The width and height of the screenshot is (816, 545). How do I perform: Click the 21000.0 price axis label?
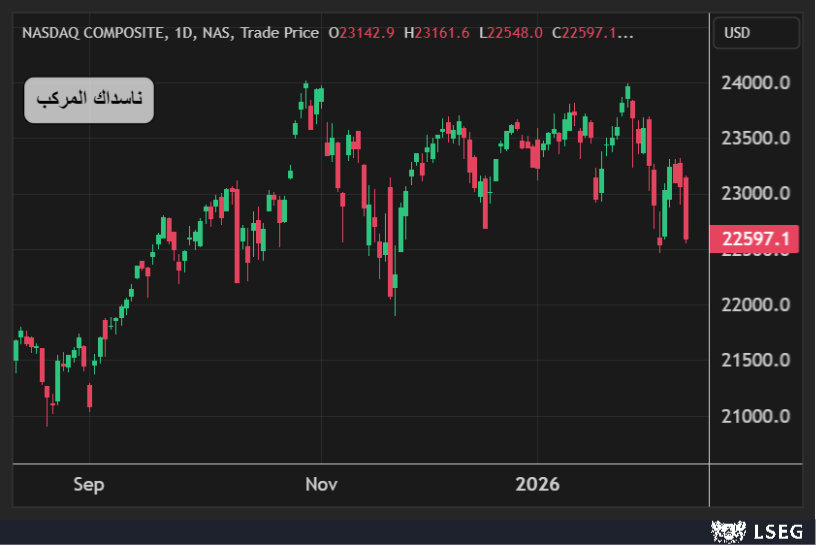tap(756, 415)
